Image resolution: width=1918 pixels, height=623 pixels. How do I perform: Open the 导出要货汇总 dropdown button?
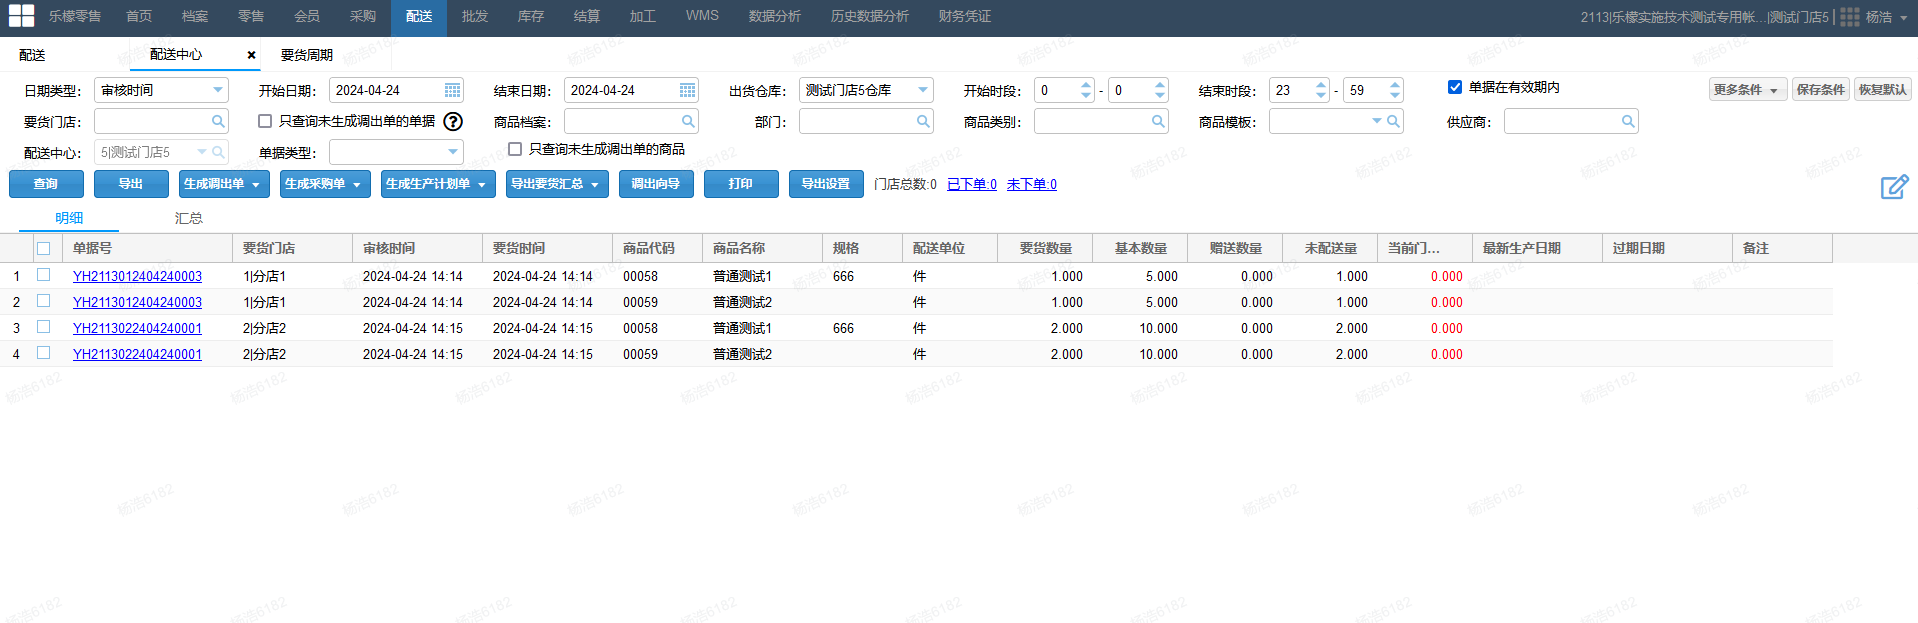[x=557, y=184]
